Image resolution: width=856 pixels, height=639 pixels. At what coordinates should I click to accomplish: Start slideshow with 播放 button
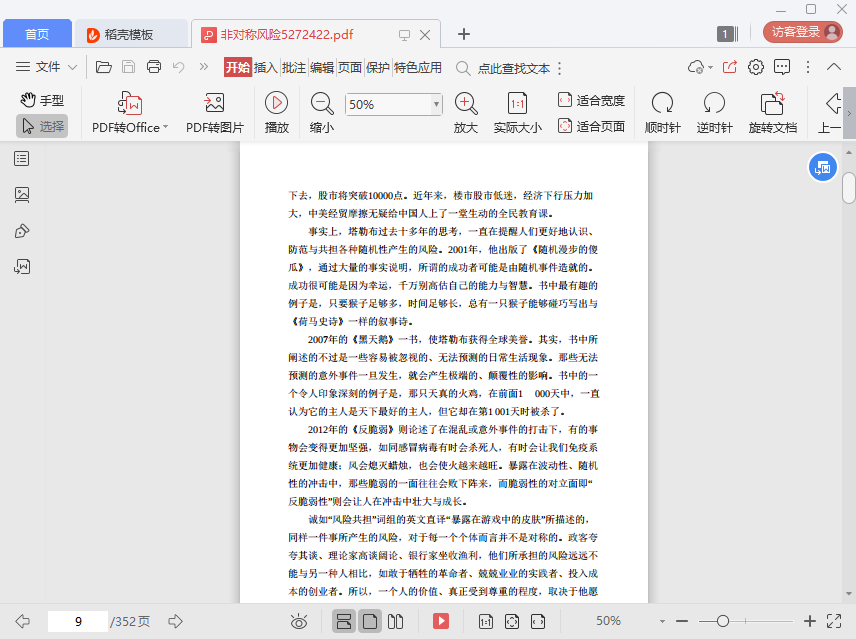(277, 112)
